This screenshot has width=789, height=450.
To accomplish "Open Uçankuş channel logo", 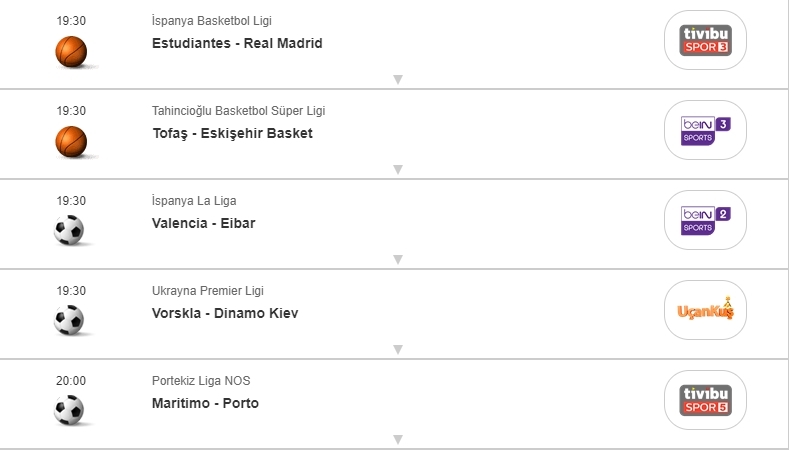I will pyautogui.click(x=705, y=310).
